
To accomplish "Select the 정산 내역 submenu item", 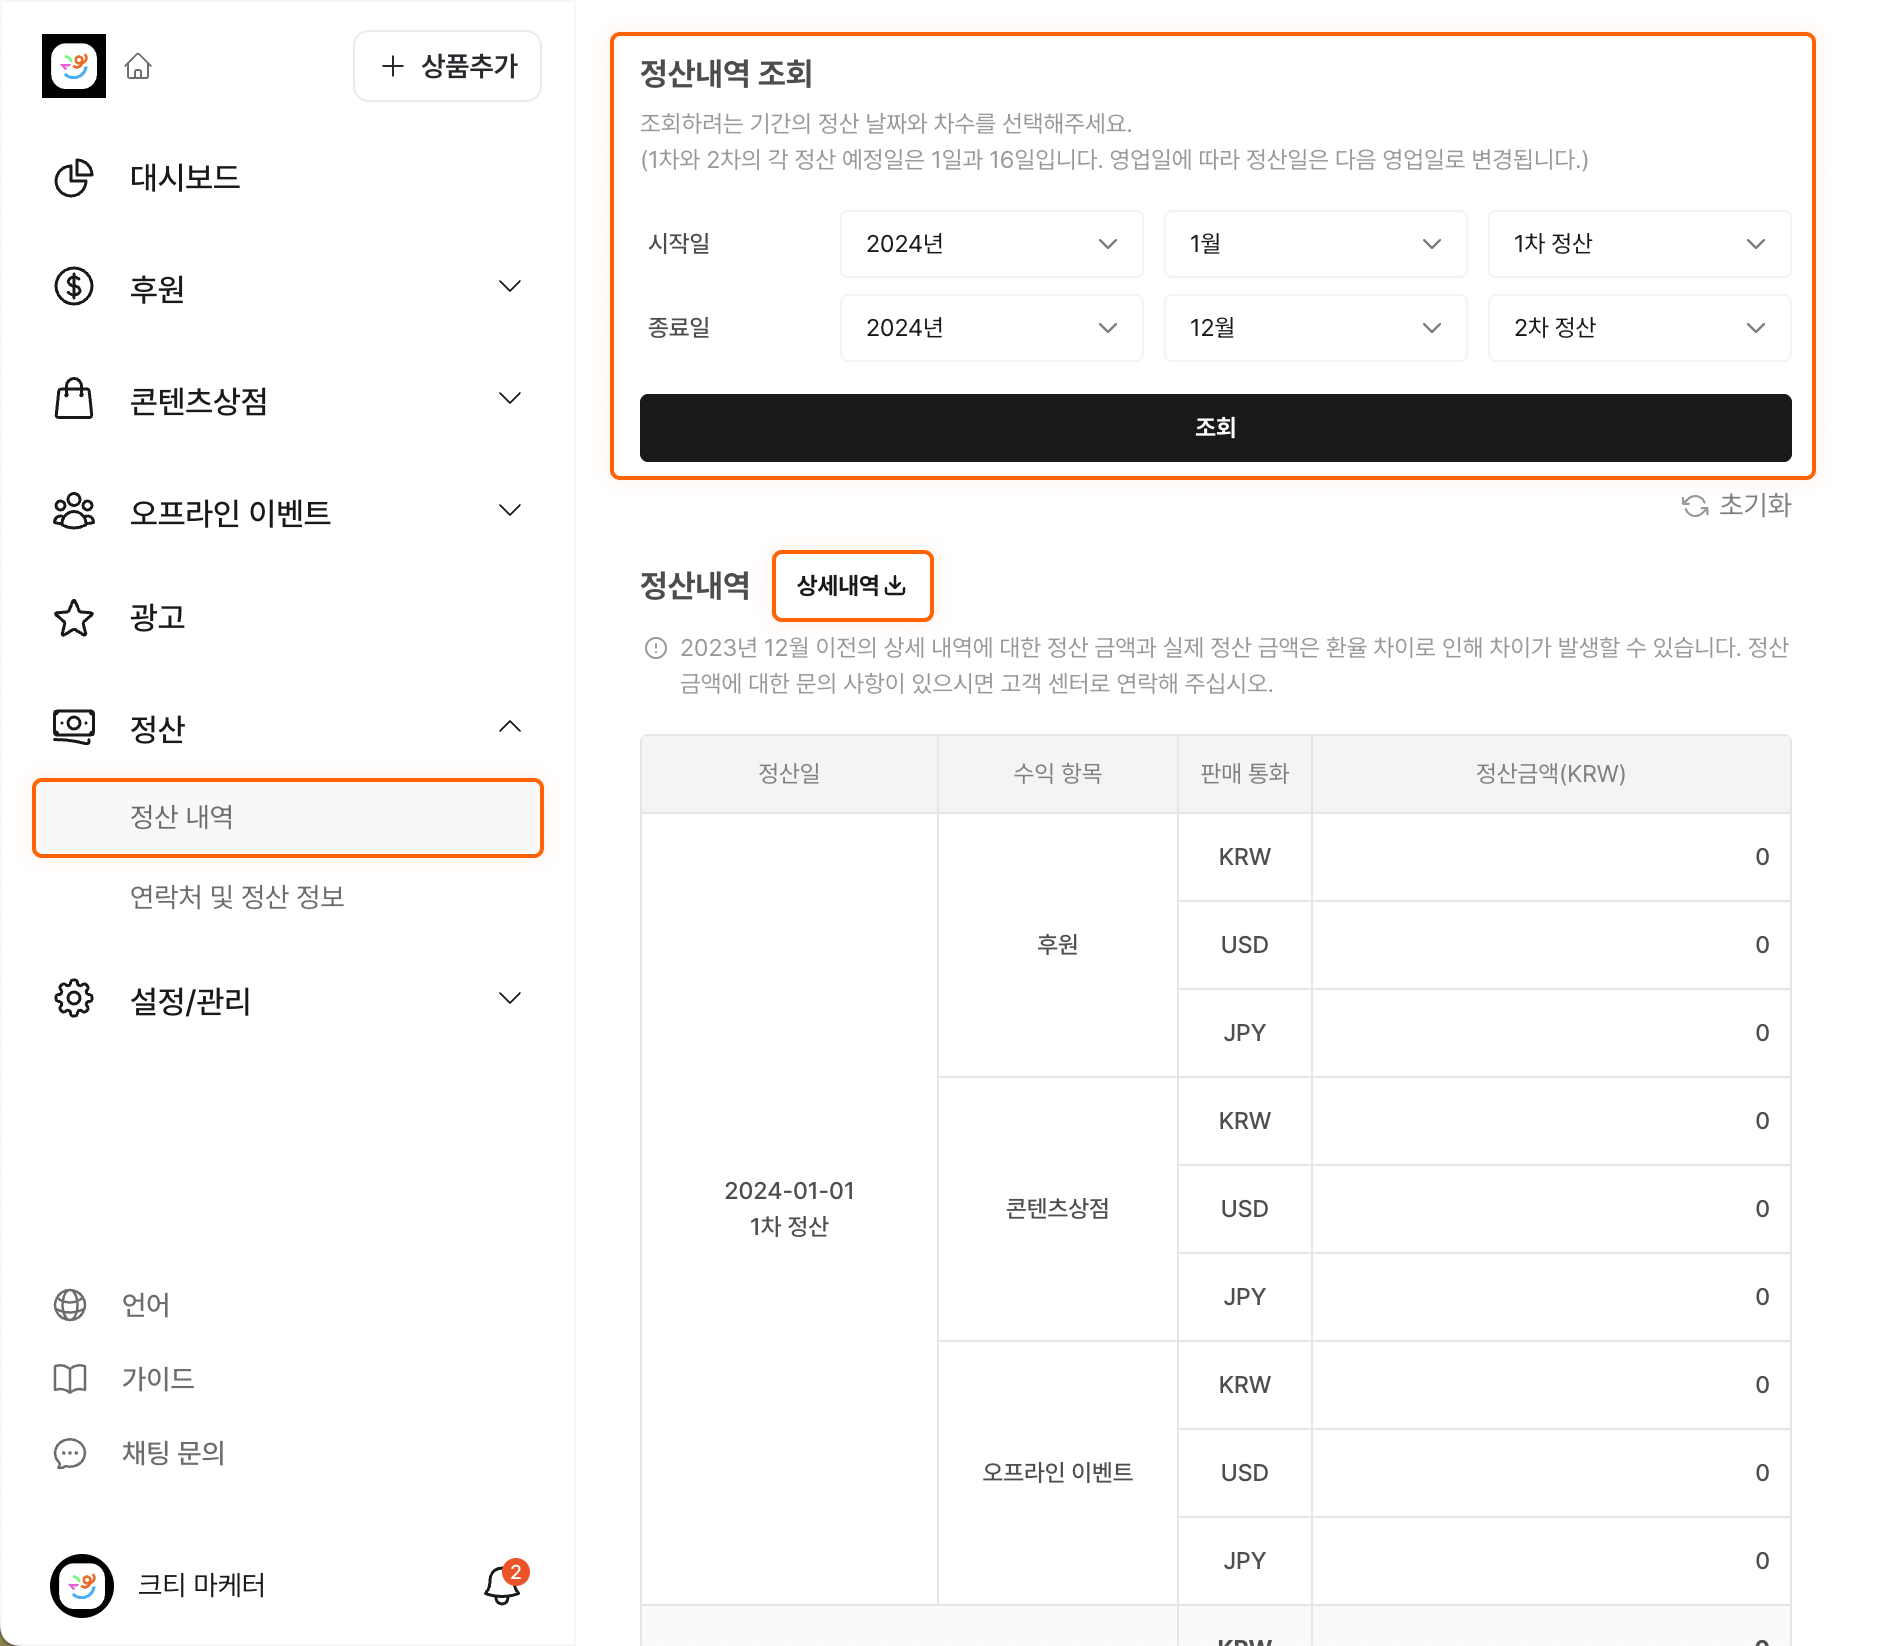I will (x=288, y=818).
